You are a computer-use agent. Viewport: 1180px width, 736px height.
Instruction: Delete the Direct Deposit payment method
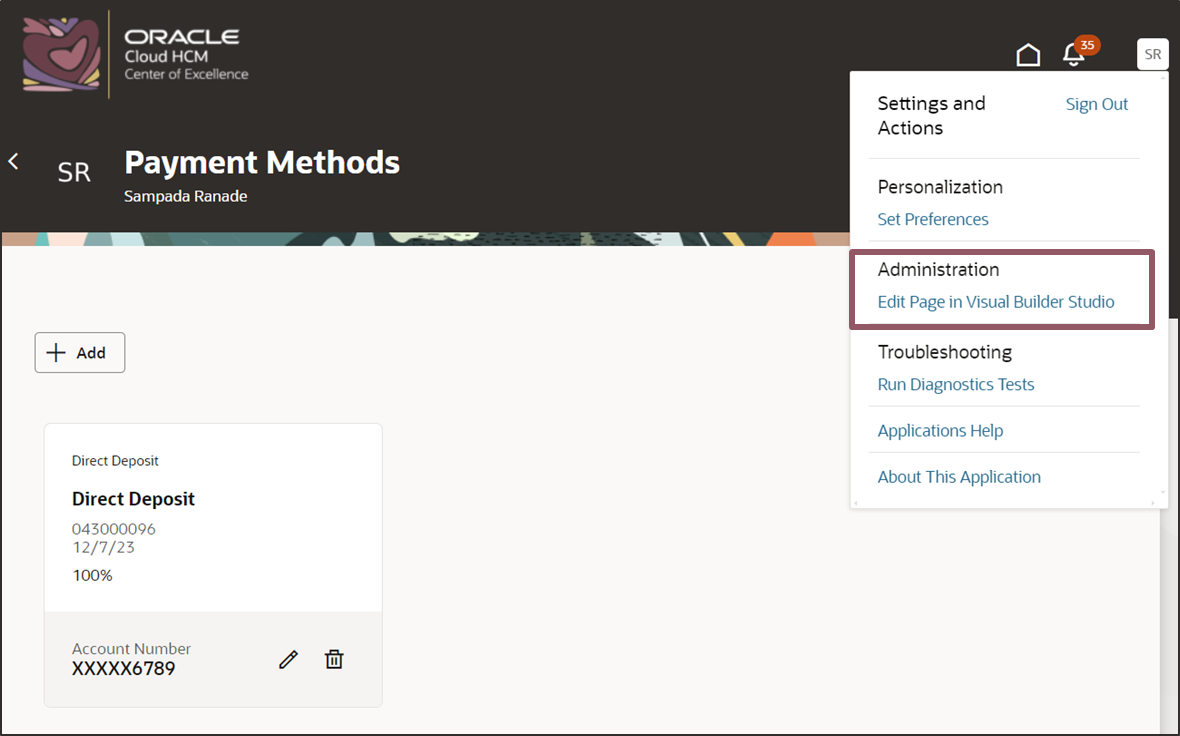click(x=334, y=659)
